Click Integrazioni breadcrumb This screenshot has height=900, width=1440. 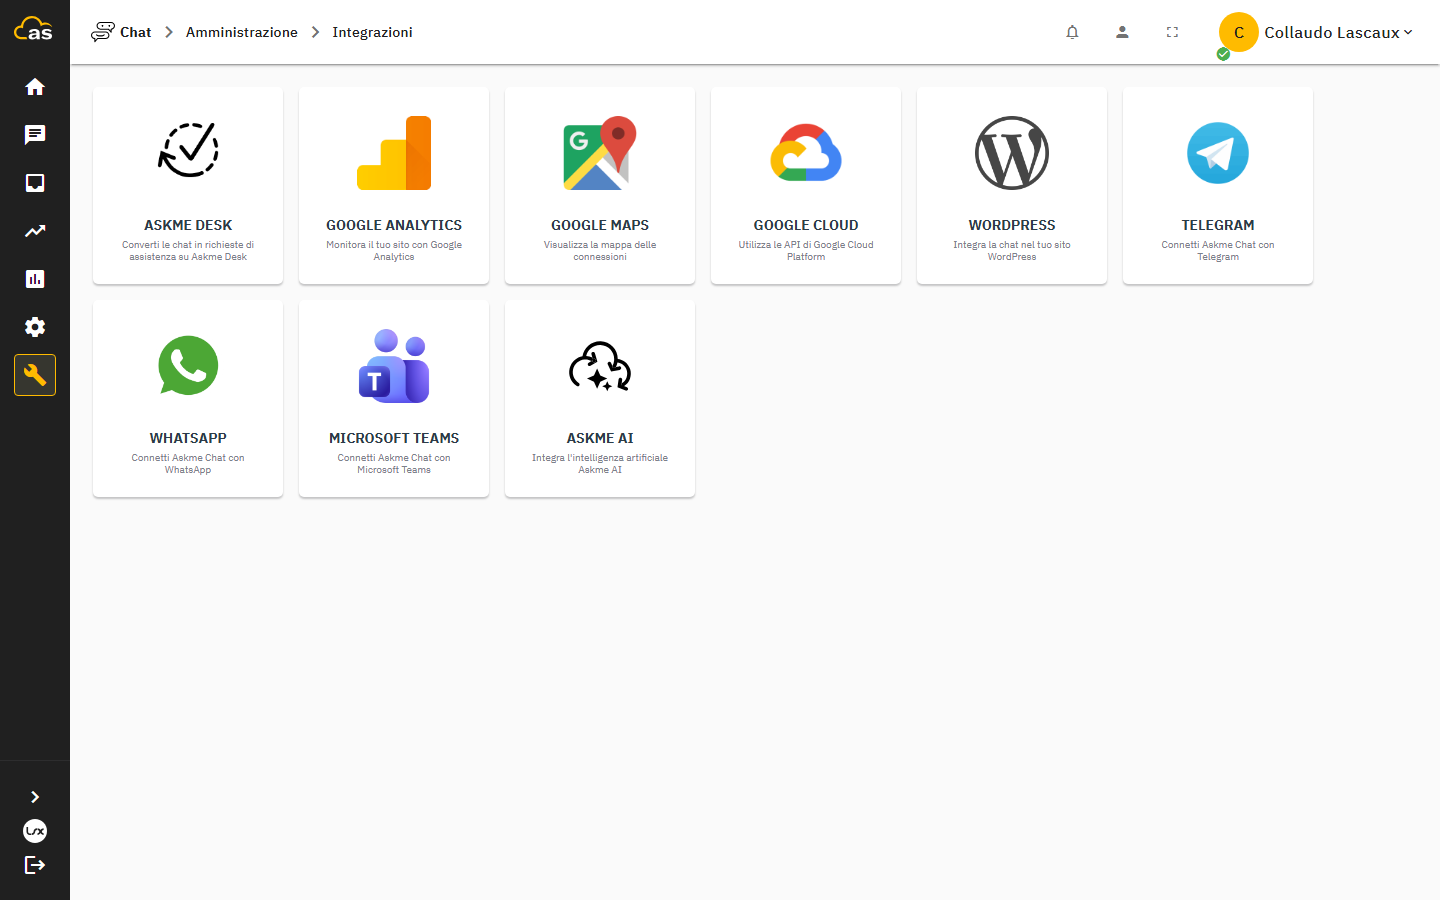point(372,32)
